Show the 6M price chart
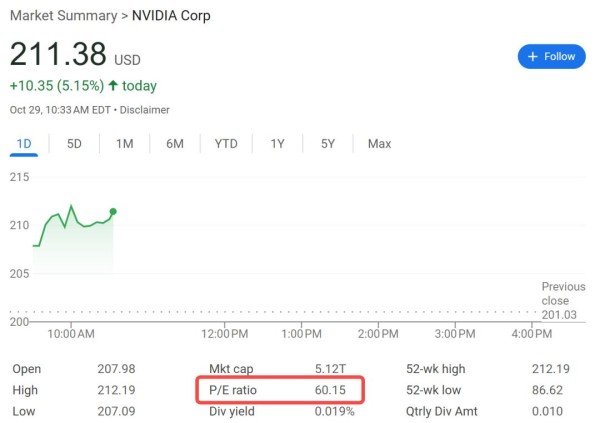The width and height of the screenshot is (600, 423). [x=175, y=144]
